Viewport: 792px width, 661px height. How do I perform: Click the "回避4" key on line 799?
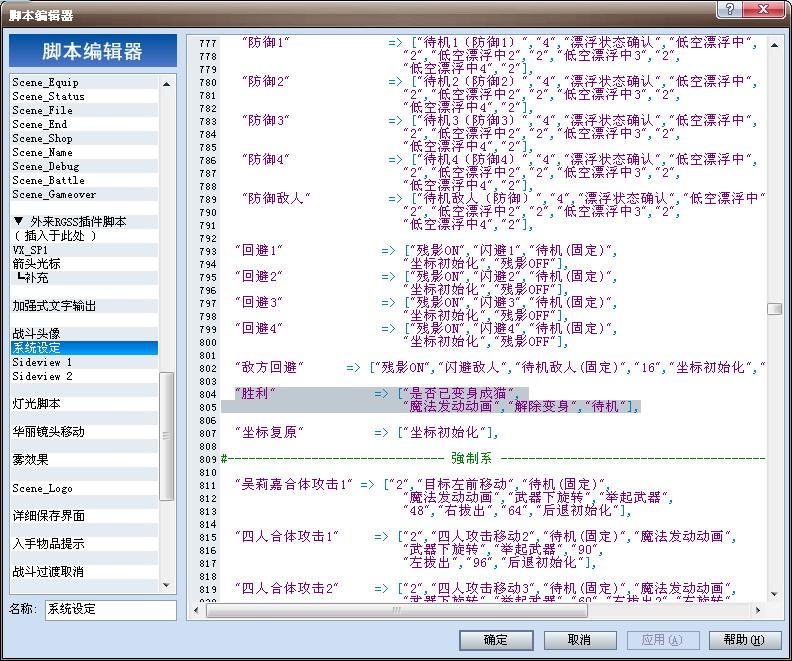[259, 328]
